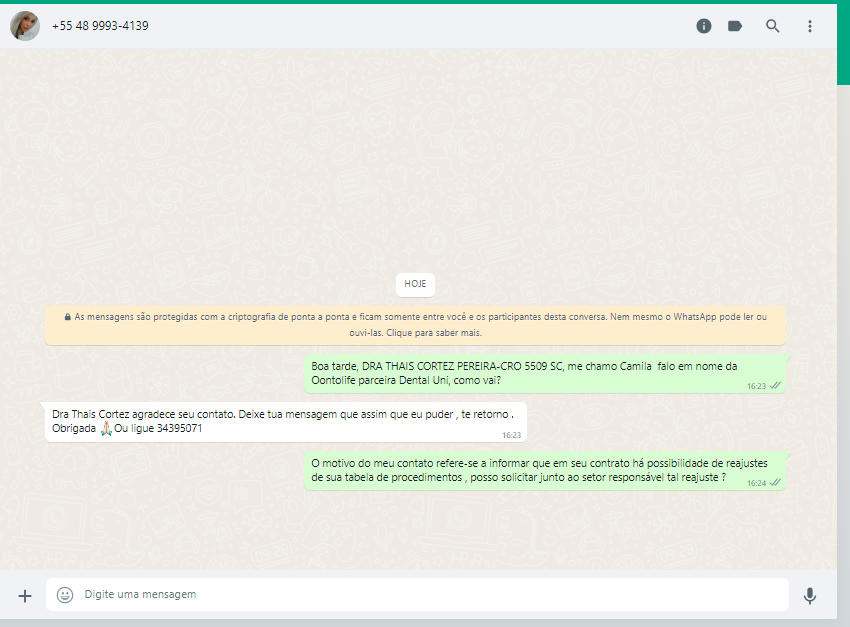Click the 'Dra Thais Cortez agradece' reply

[286, 422]
